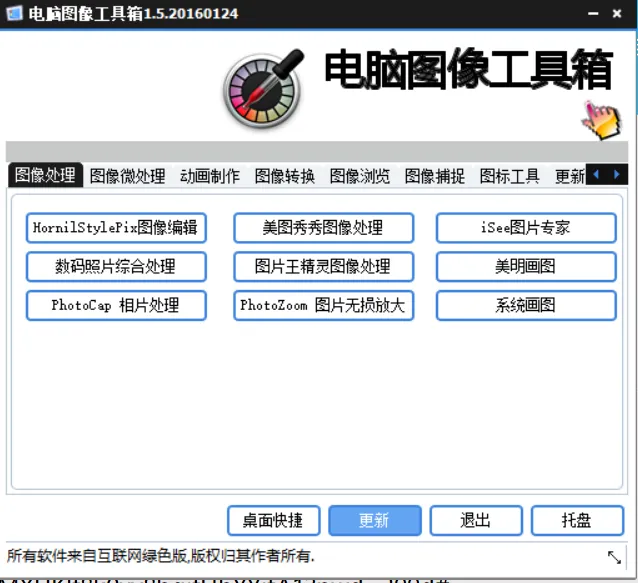Send to tray with 托盘 button

[577, 520]
